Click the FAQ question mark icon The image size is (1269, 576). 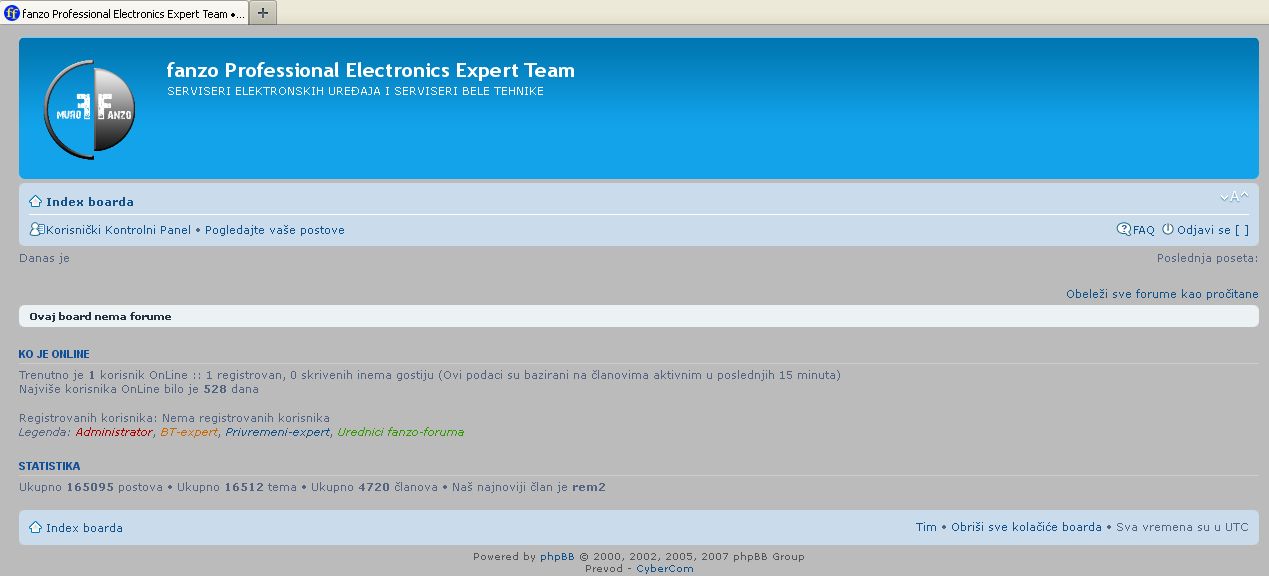pos(1124,230)
